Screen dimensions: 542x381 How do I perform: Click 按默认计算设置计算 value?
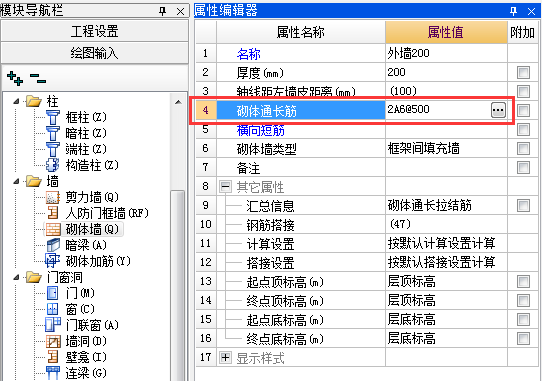[446, 244]
